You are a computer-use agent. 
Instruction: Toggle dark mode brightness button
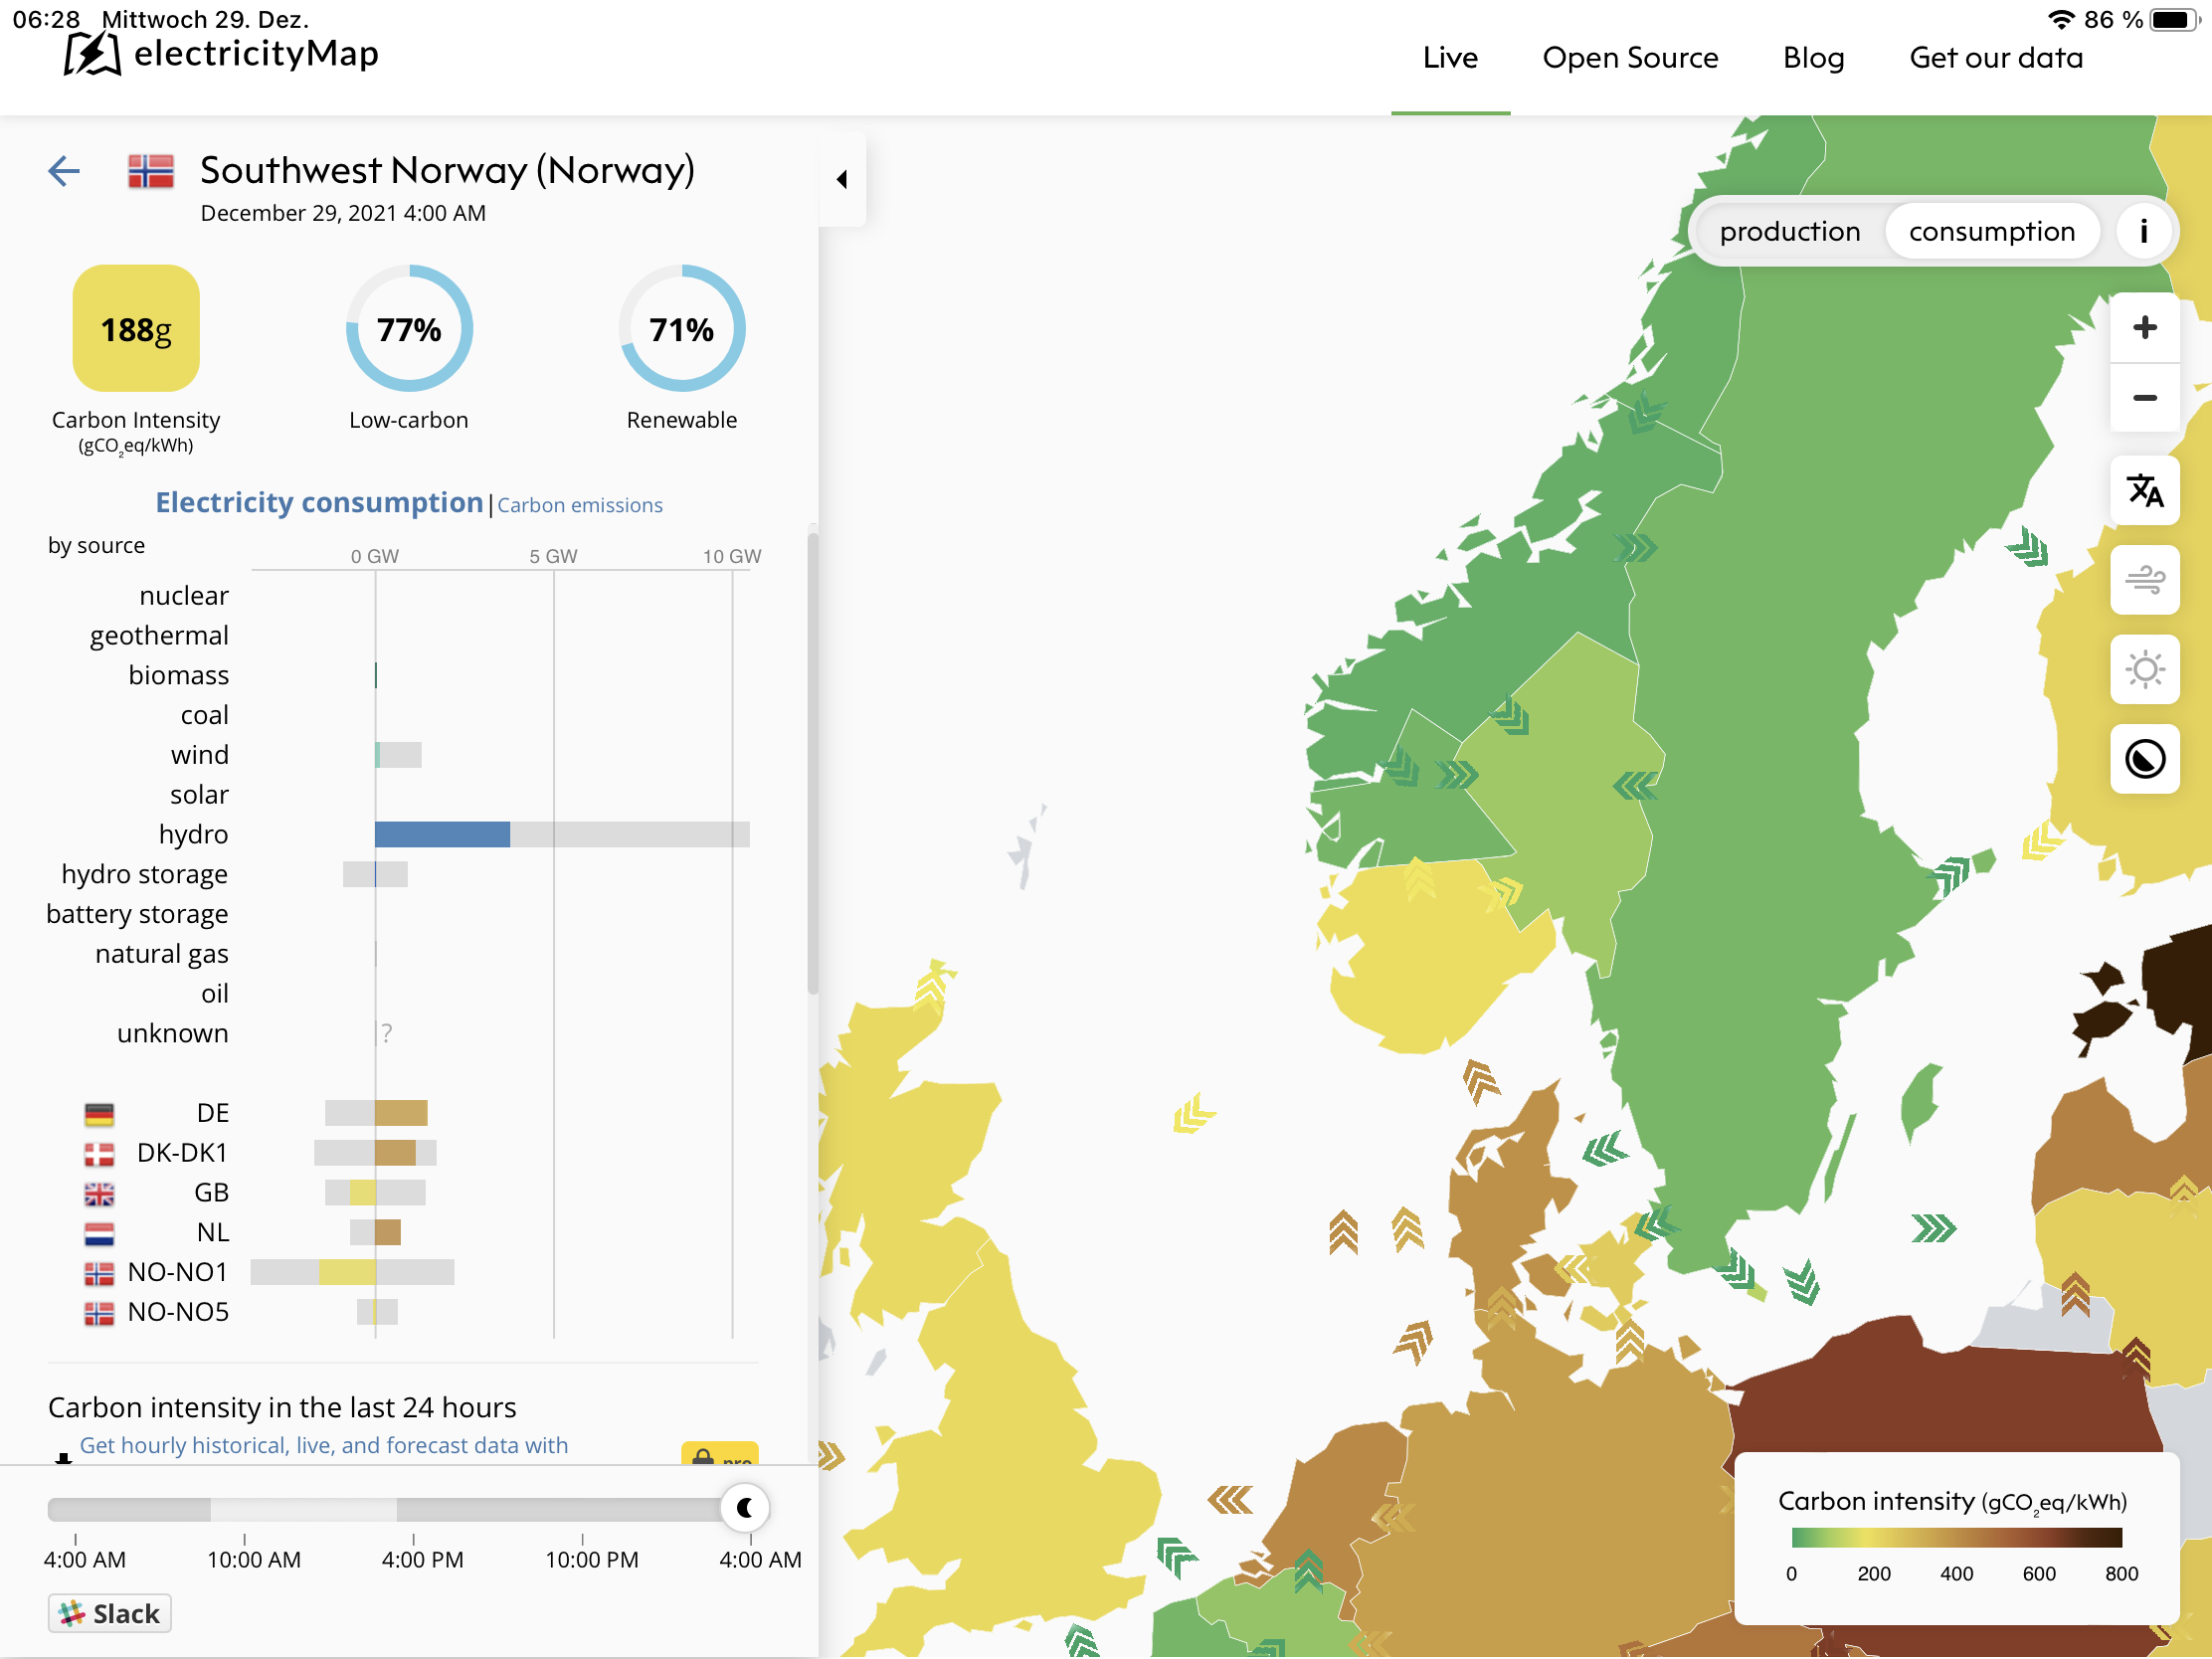coord(2144,759)
